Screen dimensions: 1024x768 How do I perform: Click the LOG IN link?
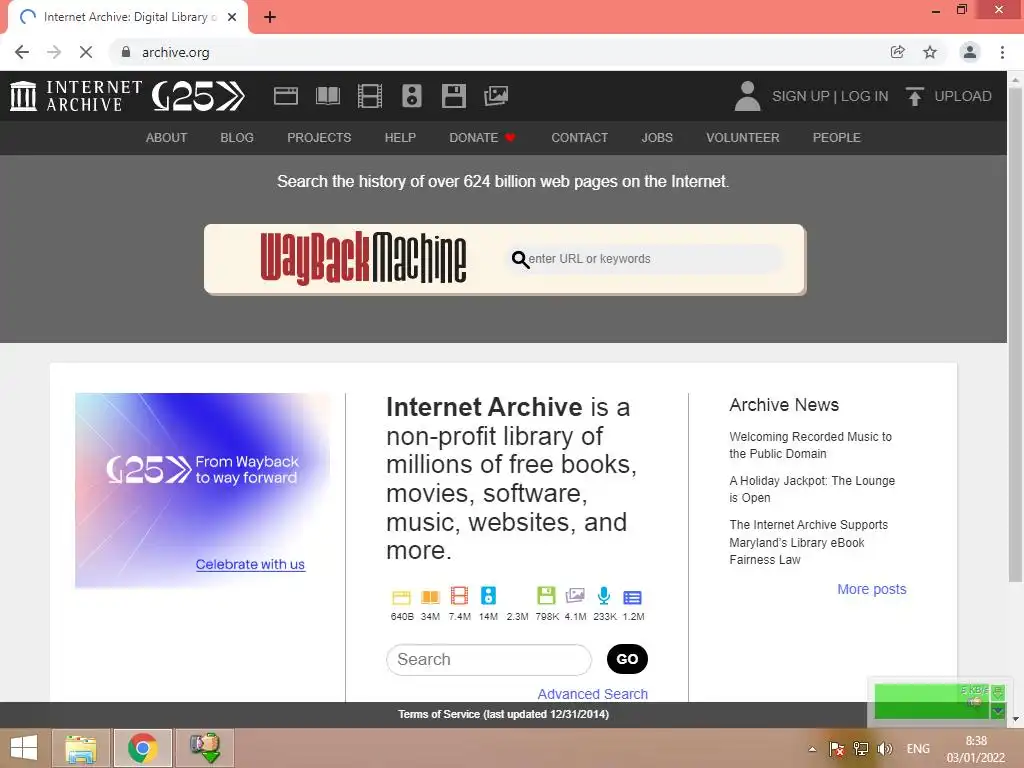click(865, 96)
